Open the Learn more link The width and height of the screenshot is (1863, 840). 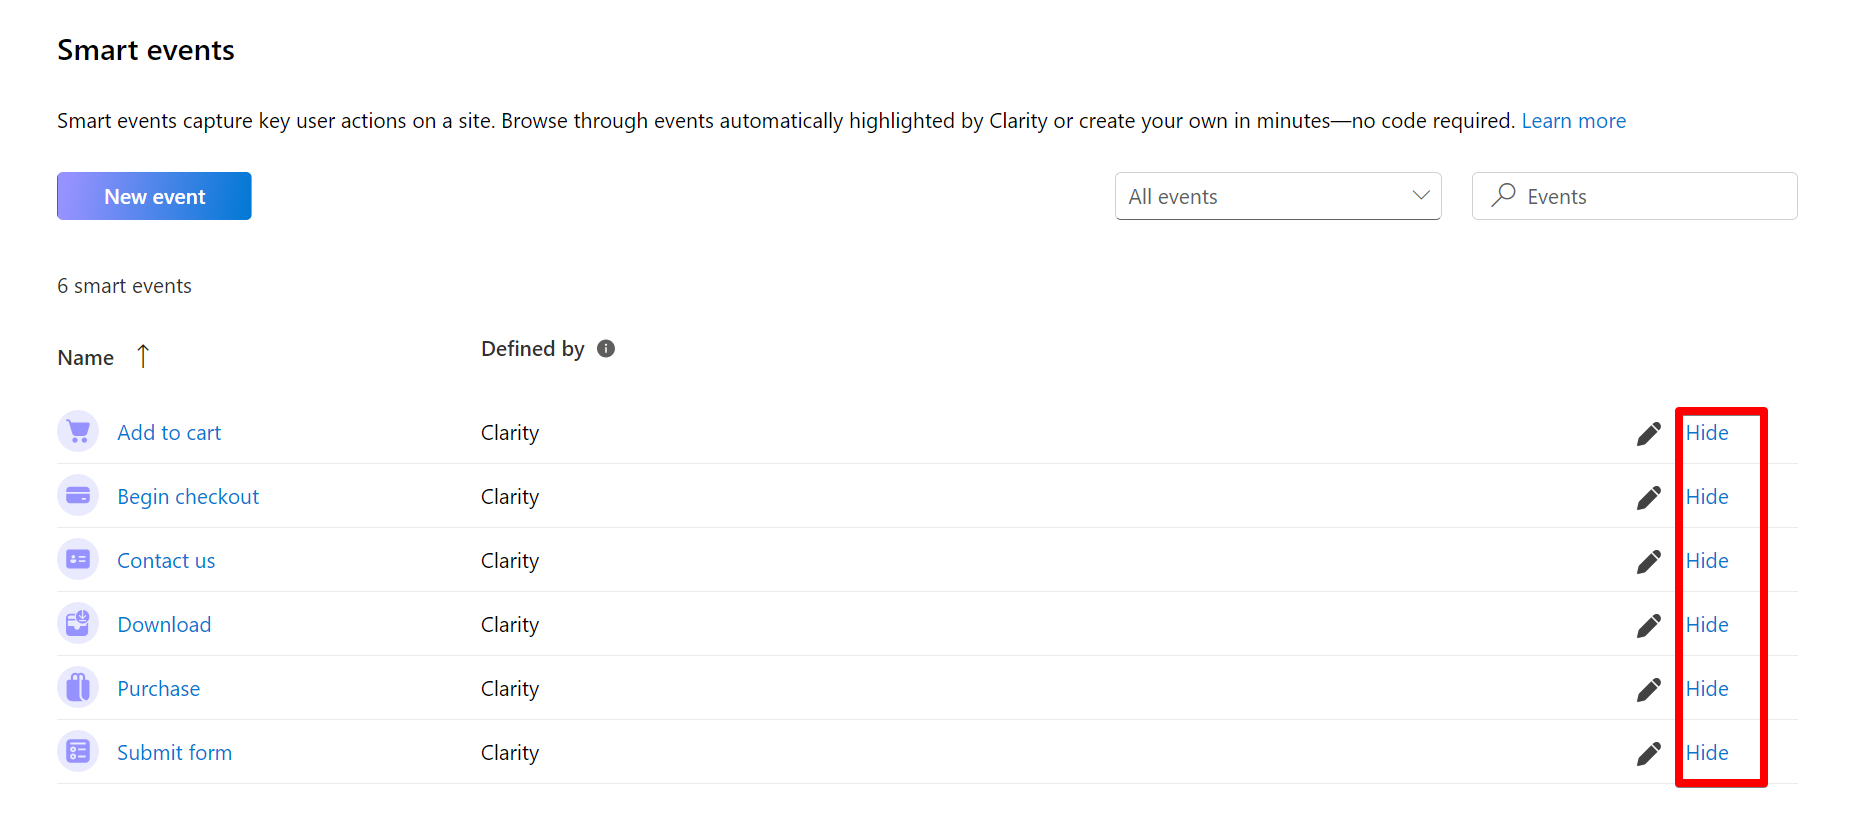pyautogui.click(x=1573, y=120)
